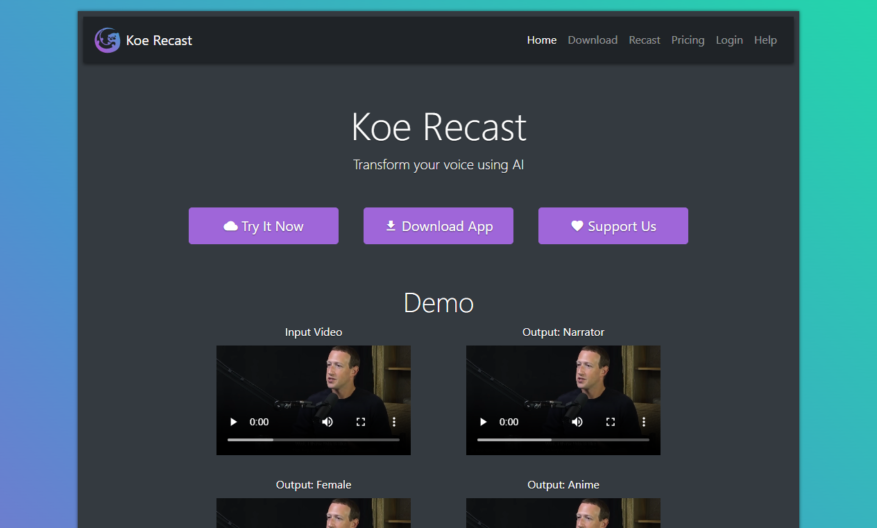Open the Pricing page from navbar
The width and height of the screenshot is (877, 528).
687,40
